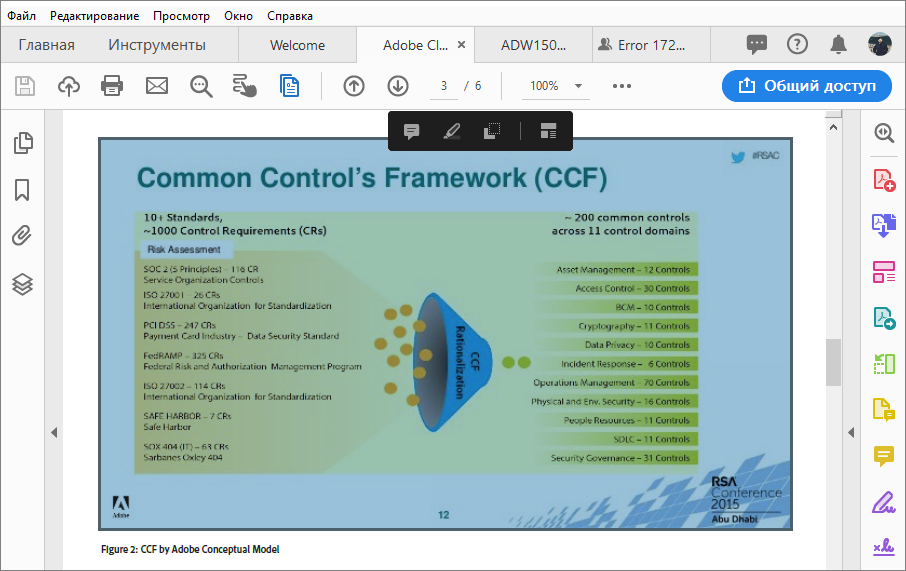The height and width of the screenshot is (571, 906).
Task: Open the notifications bell
Action: click(838, 44)
